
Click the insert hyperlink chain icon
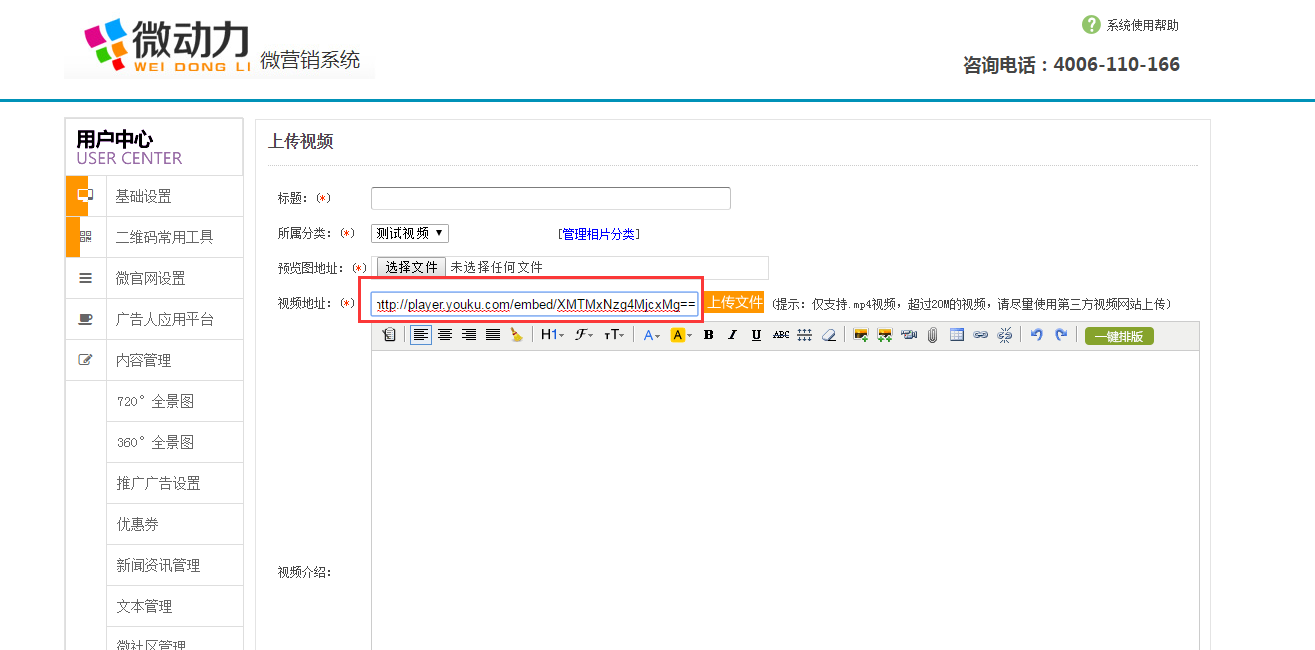click(x=981, y=335)
